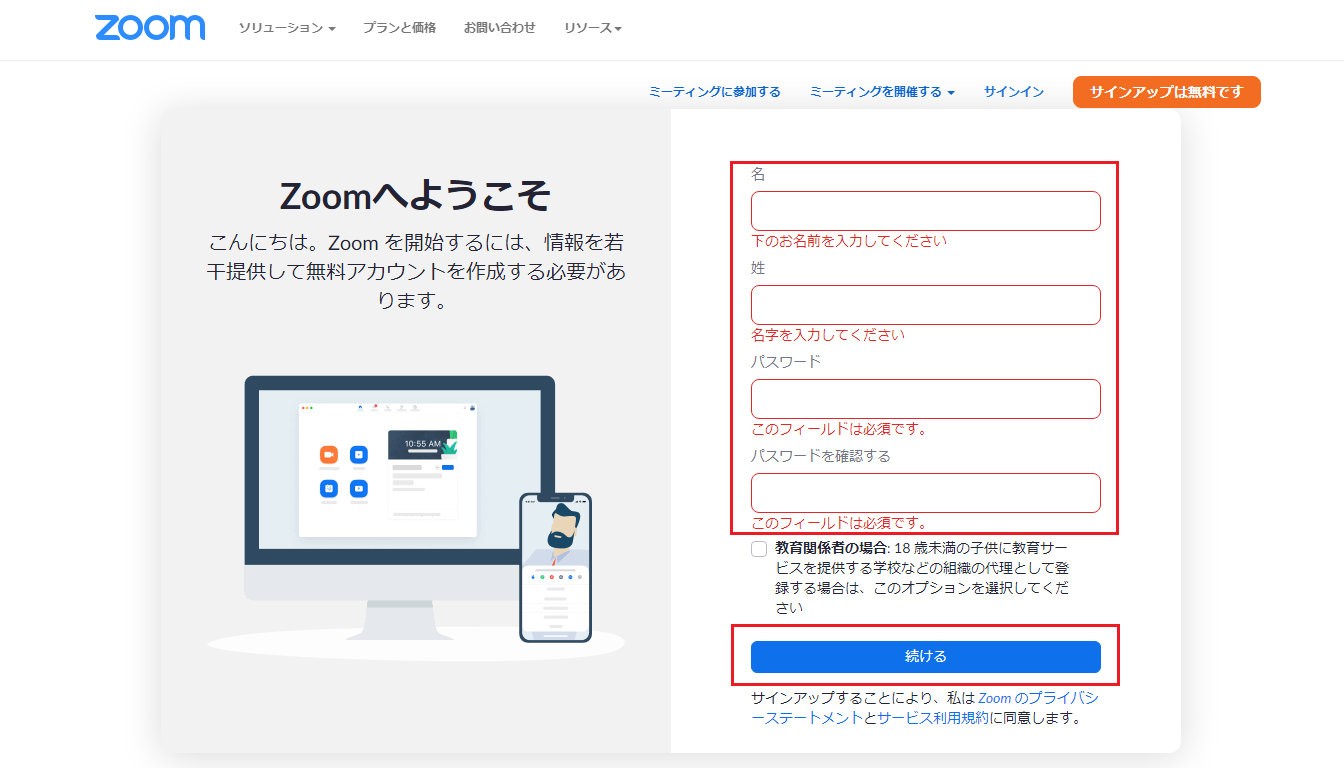This screenshot has width=1344, height=768.
Task: Enable the 教育関係者の場合 checkbox
Action: [758, 549]
